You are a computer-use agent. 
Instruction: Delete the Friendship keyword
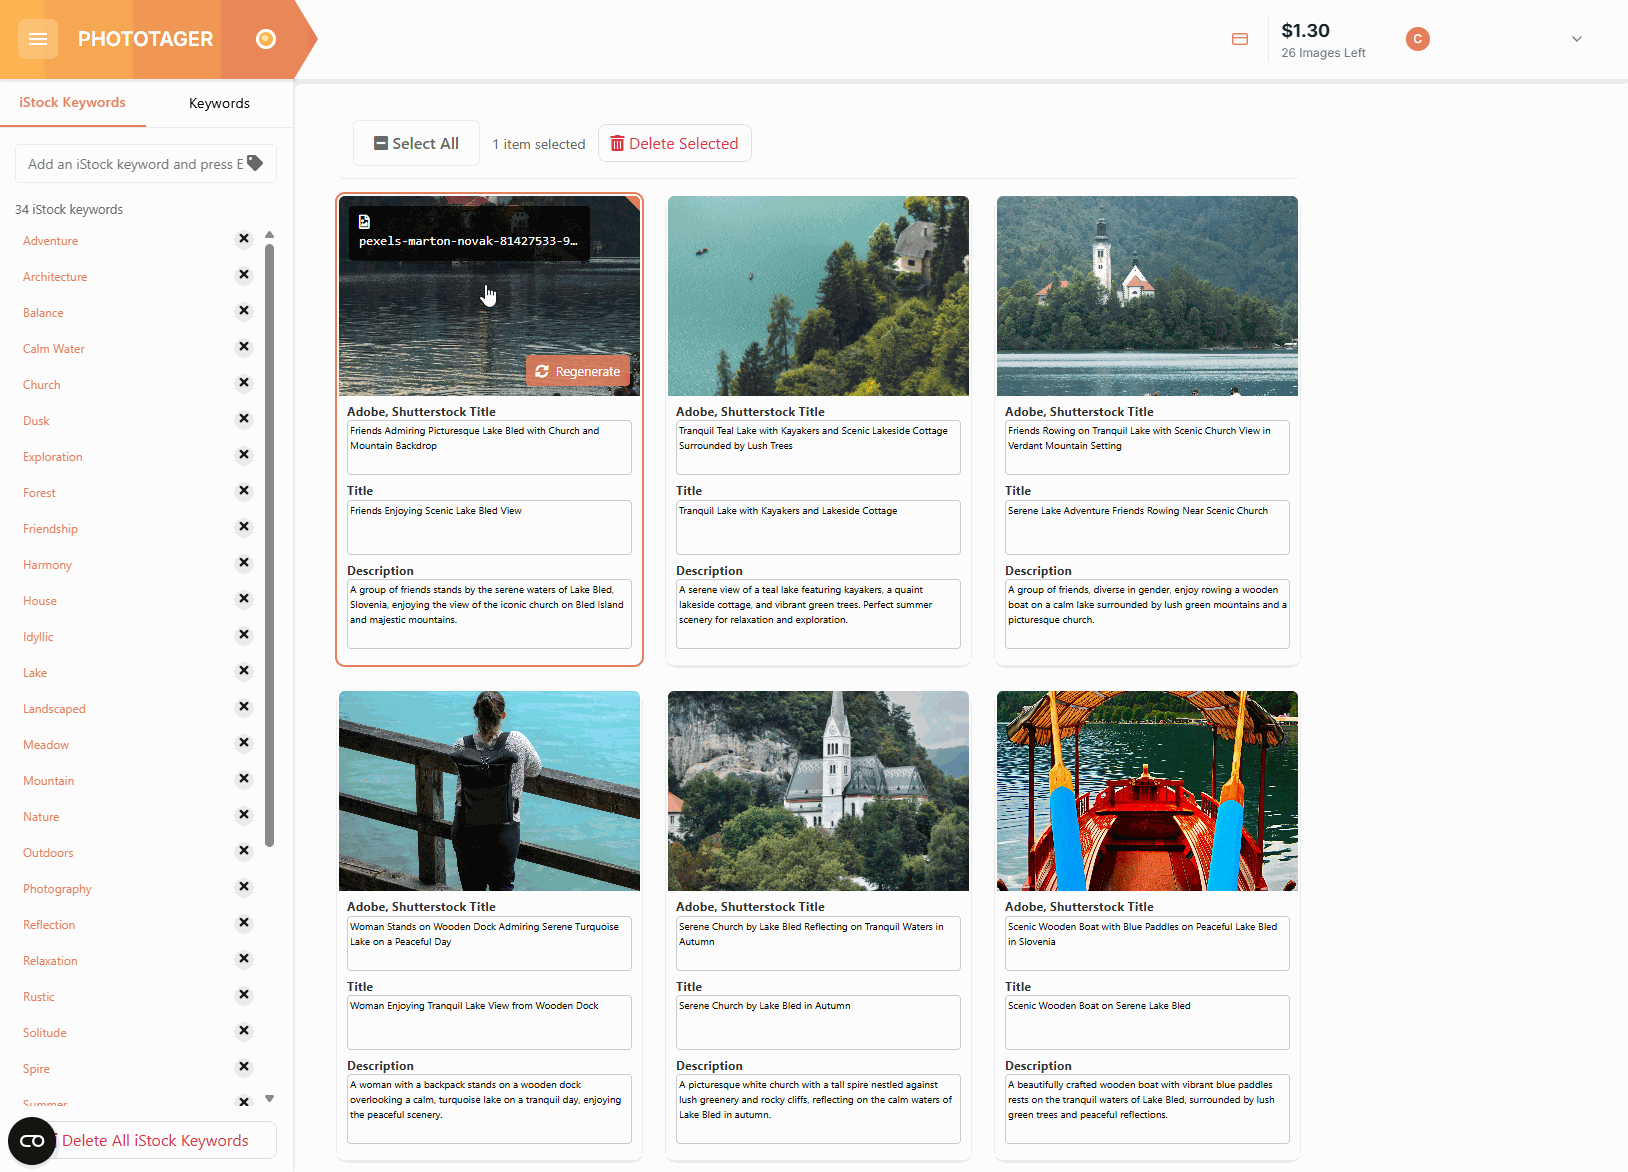point(243,527)
